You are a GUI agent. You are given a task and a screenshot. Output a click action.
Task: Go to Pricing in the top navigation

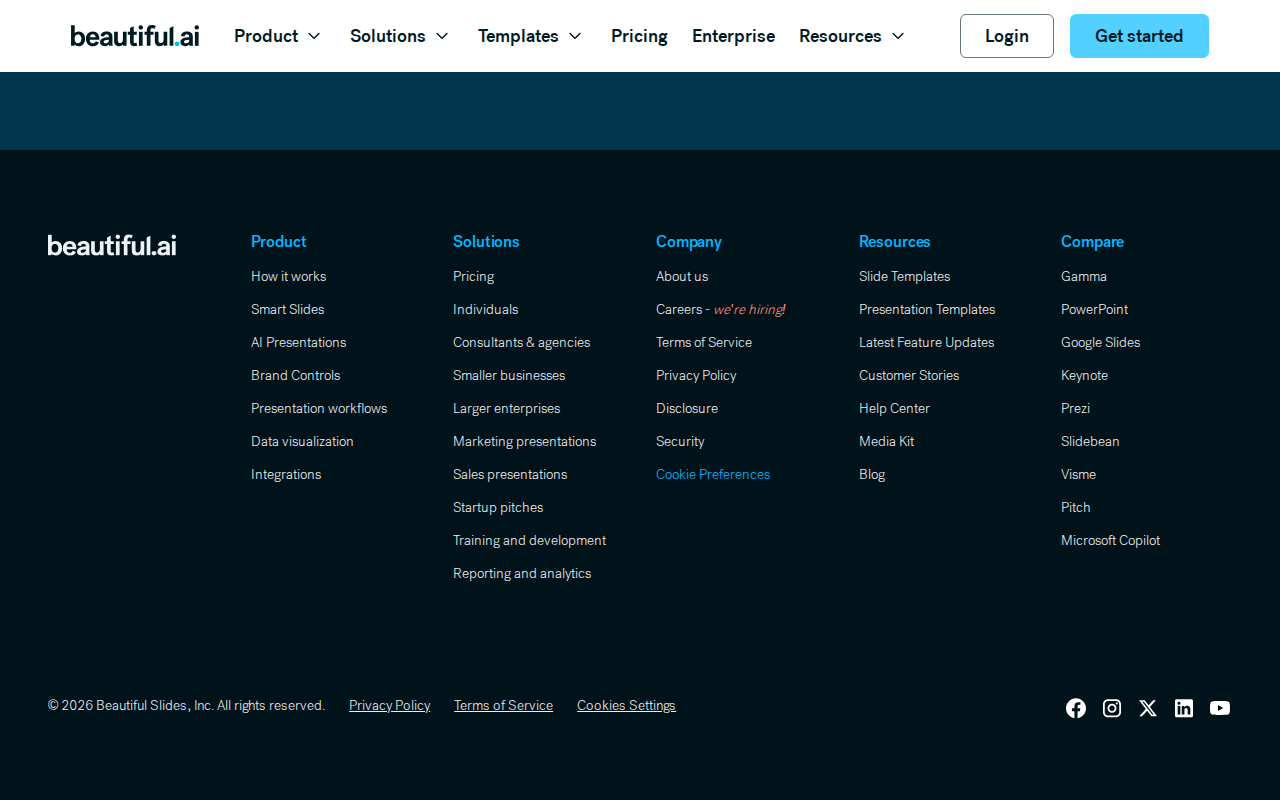coord(639,36)
